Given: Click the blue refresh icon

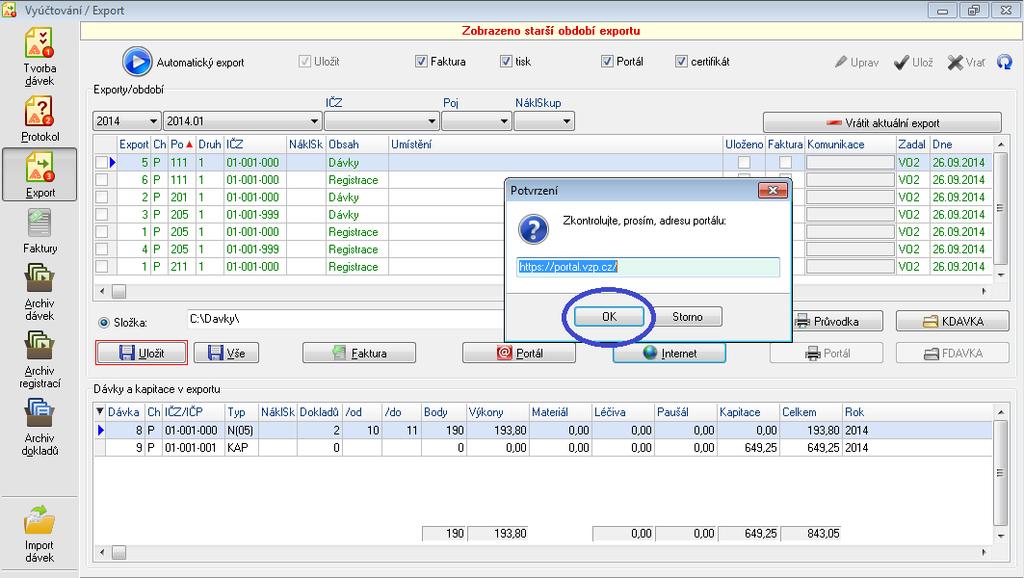Looking at the screenshot, I should click(x=1004, y=62).
